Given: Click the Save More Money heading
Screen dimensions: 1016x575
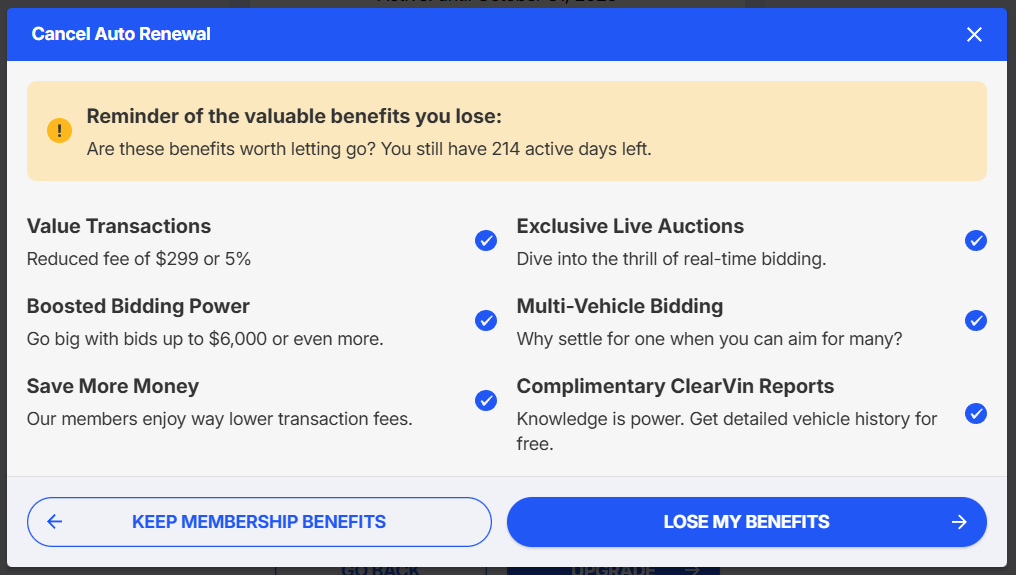Looking at the screenshot, I should (x=113, y=386).
